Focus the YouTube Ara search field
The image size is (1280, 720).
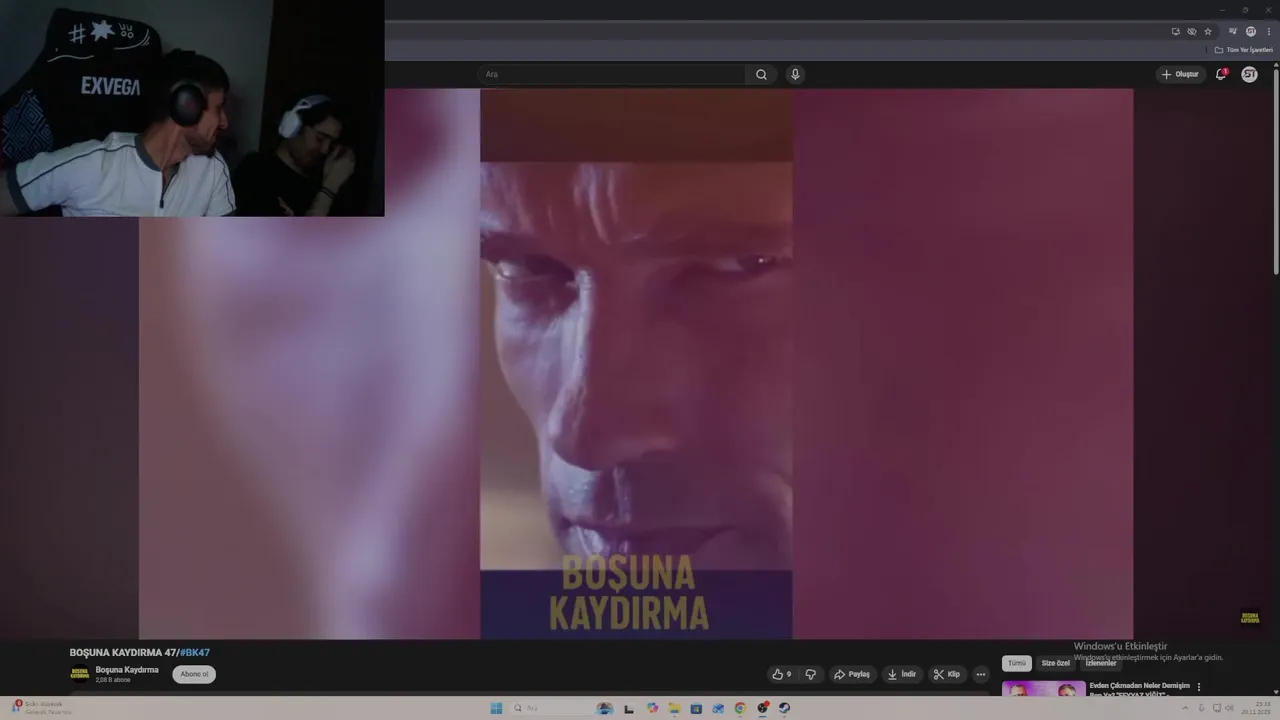612,74
